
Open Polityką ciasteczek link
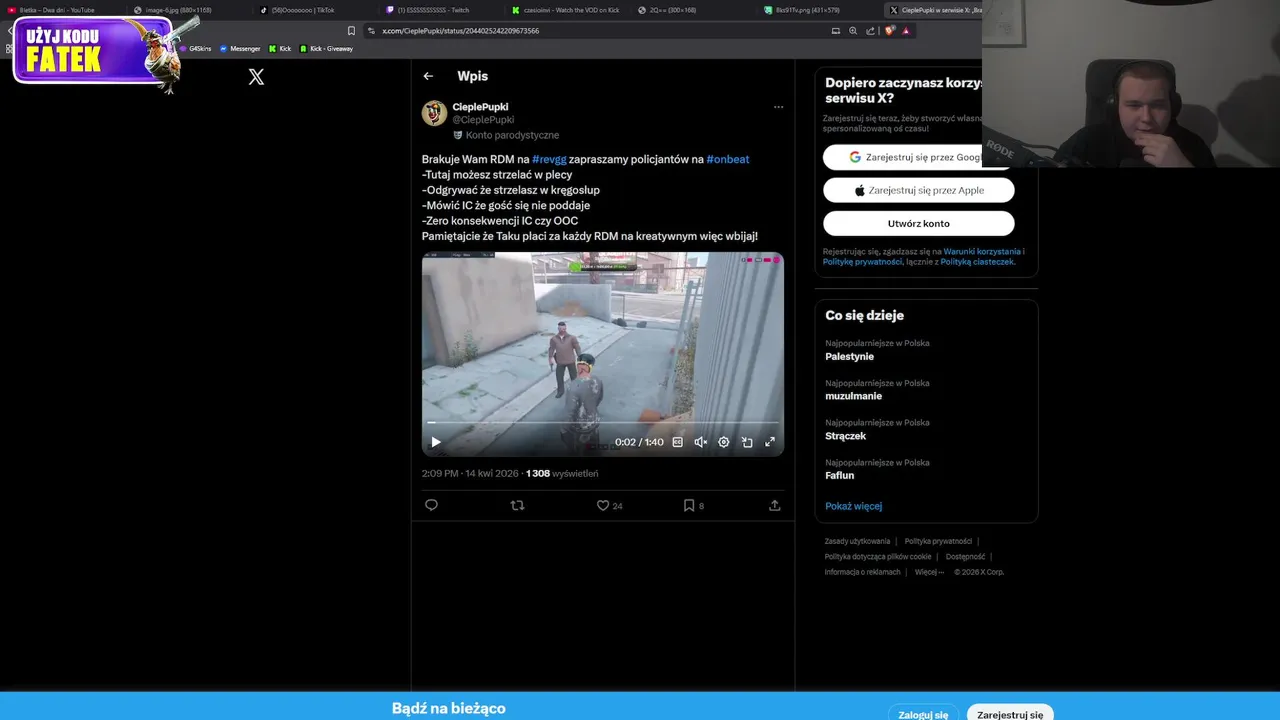[x=977, y=262]
